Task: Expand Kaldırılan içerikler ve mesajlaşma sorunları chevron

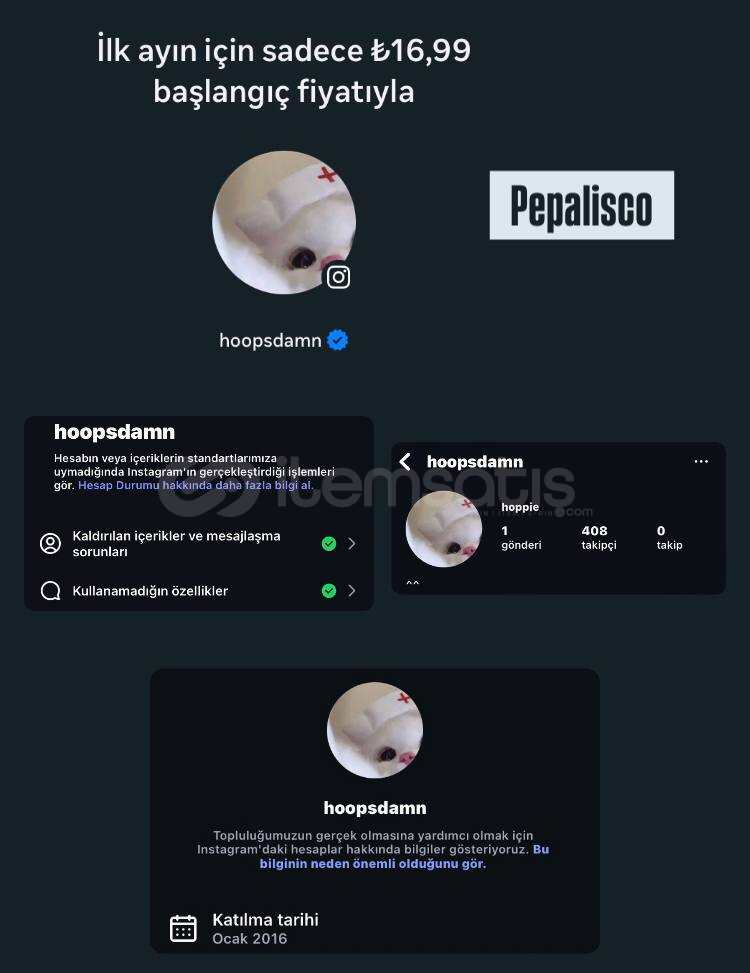Action: pos(352,544)
